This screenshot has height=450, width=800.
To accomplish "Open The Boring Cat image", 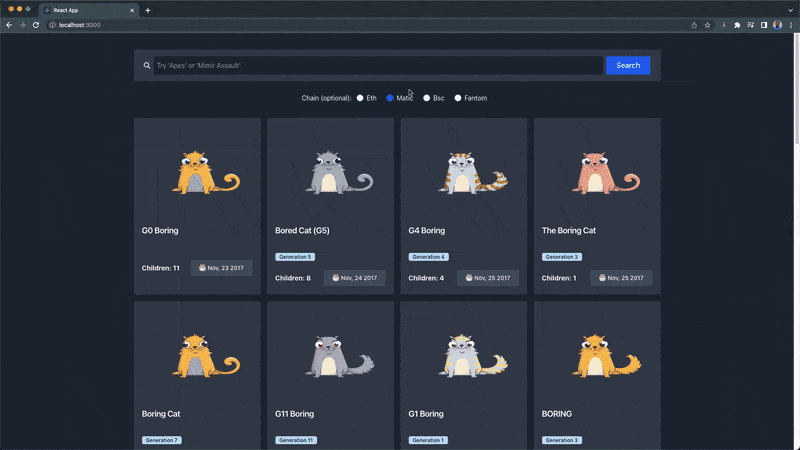I will 606,172.
